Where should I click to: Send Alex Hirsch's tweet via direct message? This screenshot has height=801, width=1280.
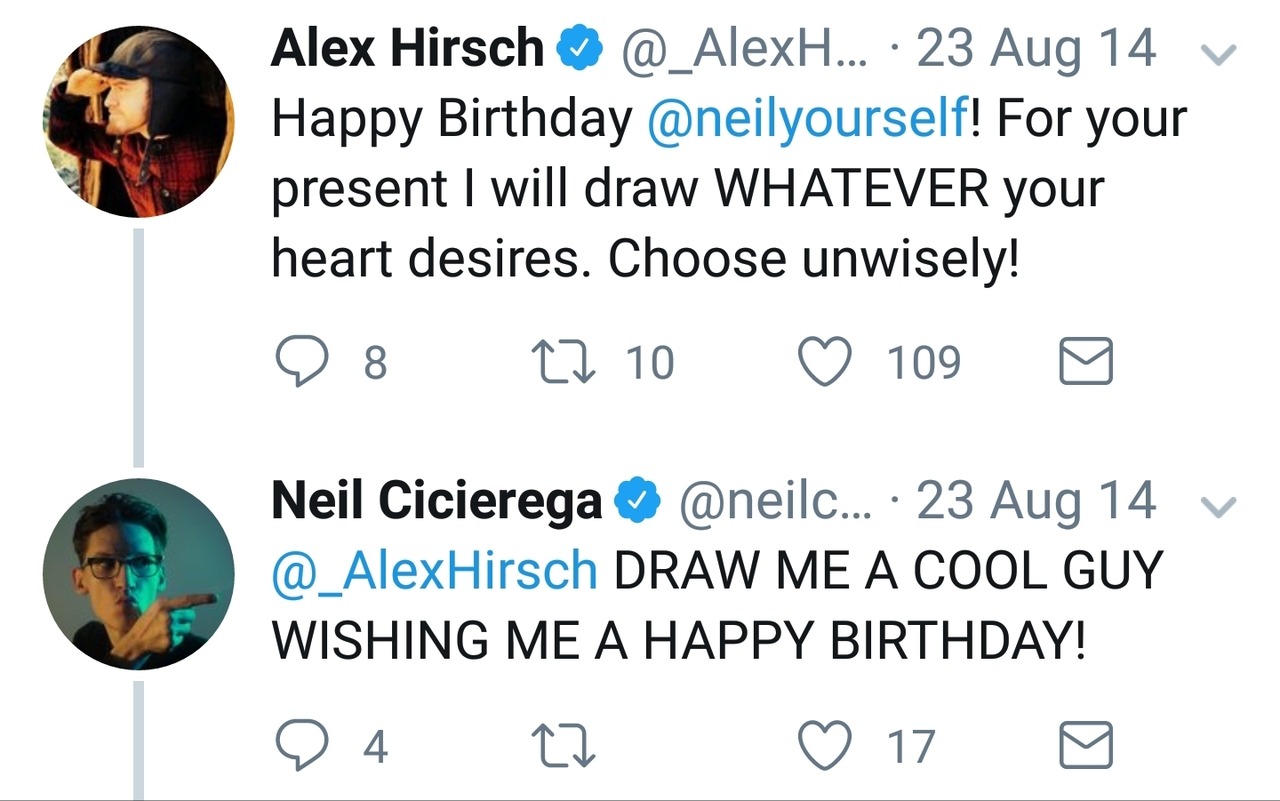(1085, 362)
